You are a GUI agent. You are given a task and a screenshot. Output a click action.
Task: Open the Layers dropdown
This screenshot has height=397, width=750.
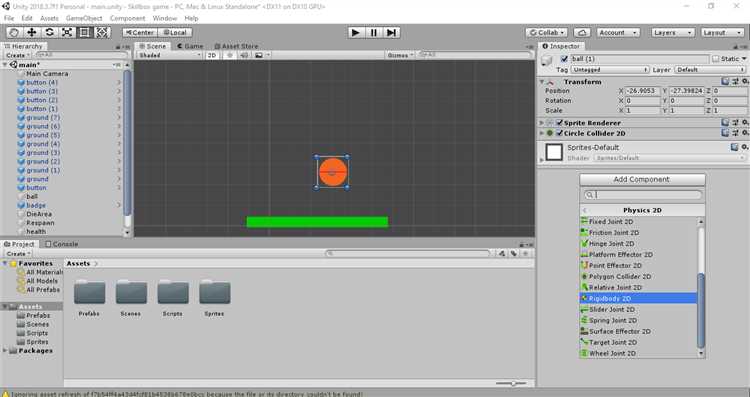coord(673,33)
